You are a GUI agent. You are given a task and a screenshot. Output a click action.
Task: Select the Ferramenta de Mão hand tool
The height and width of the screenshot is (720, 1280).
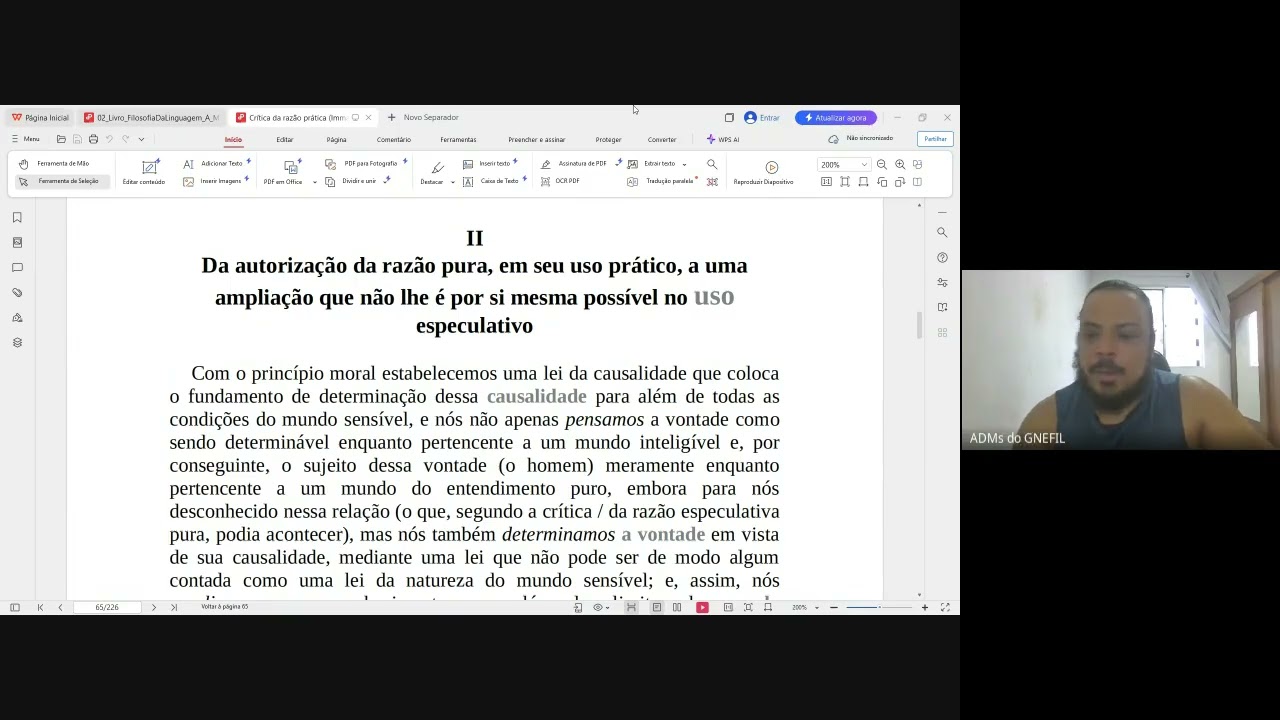point(55,163)
